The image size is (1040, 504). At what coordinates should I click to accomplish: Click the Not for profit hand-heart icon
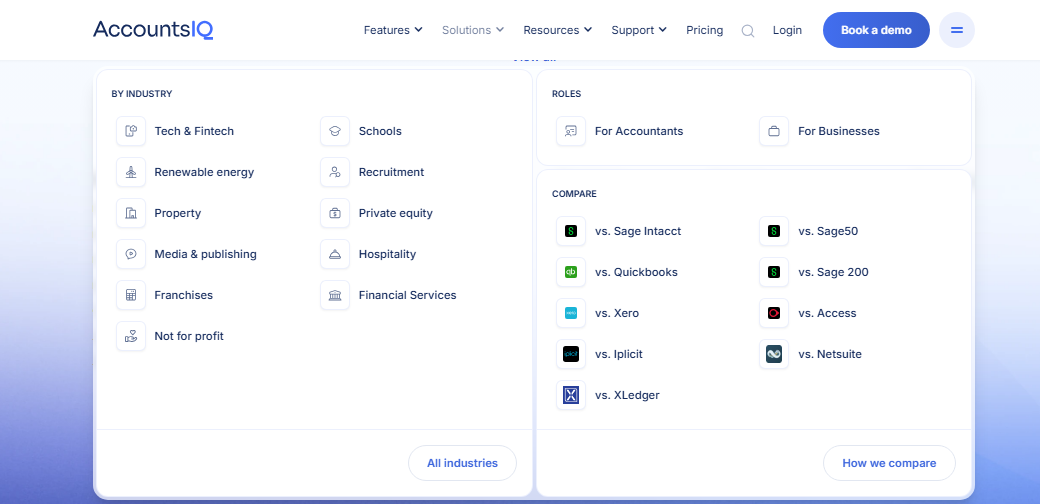(131, 336)
